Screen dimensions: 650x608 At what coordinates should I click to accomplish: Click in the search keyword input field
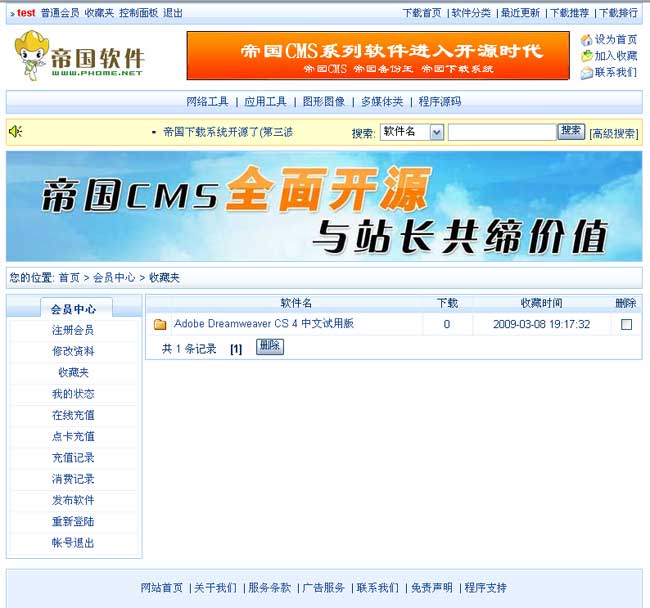click(501, 132)
